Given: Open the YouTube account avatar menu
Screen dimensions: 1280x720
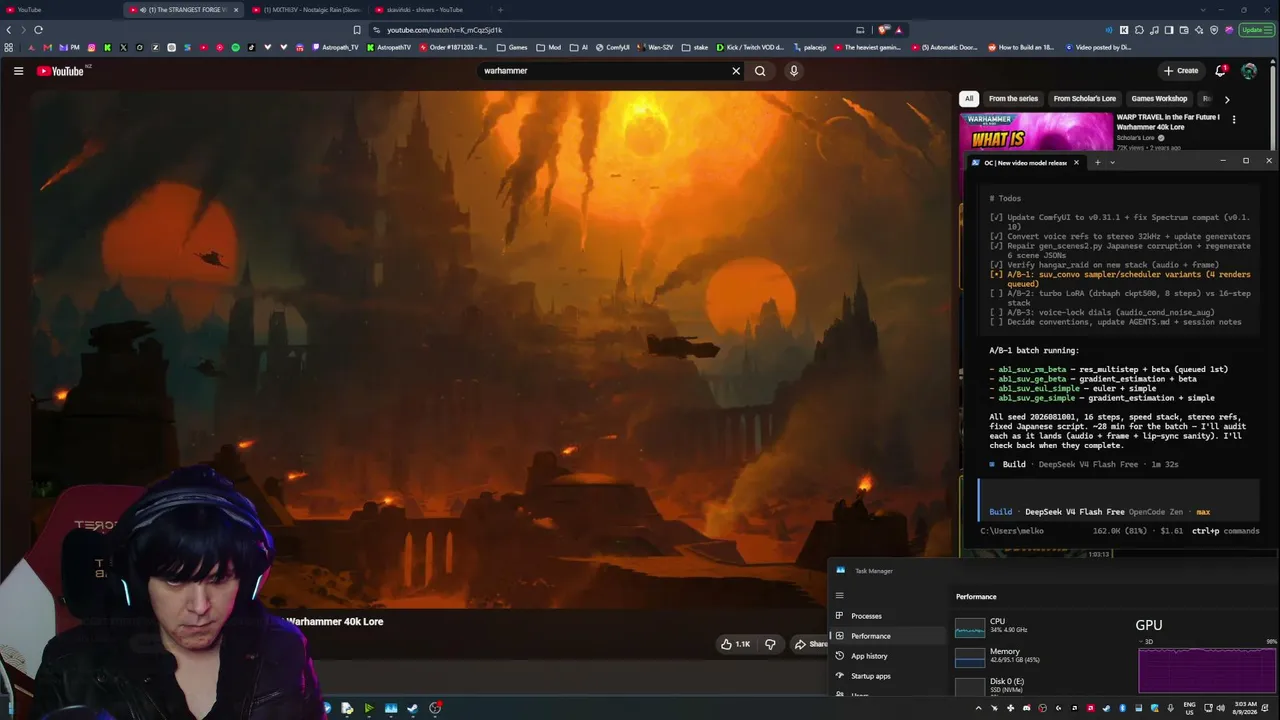Looking at the screenshot, I should tap(1249, 71).
